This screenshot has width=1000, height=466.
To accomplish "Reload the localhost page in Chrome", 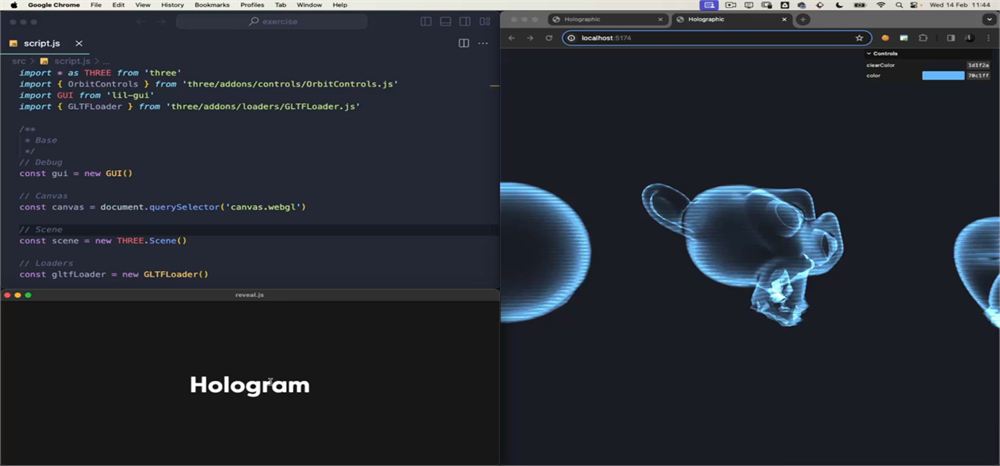I will coord(548,38).
